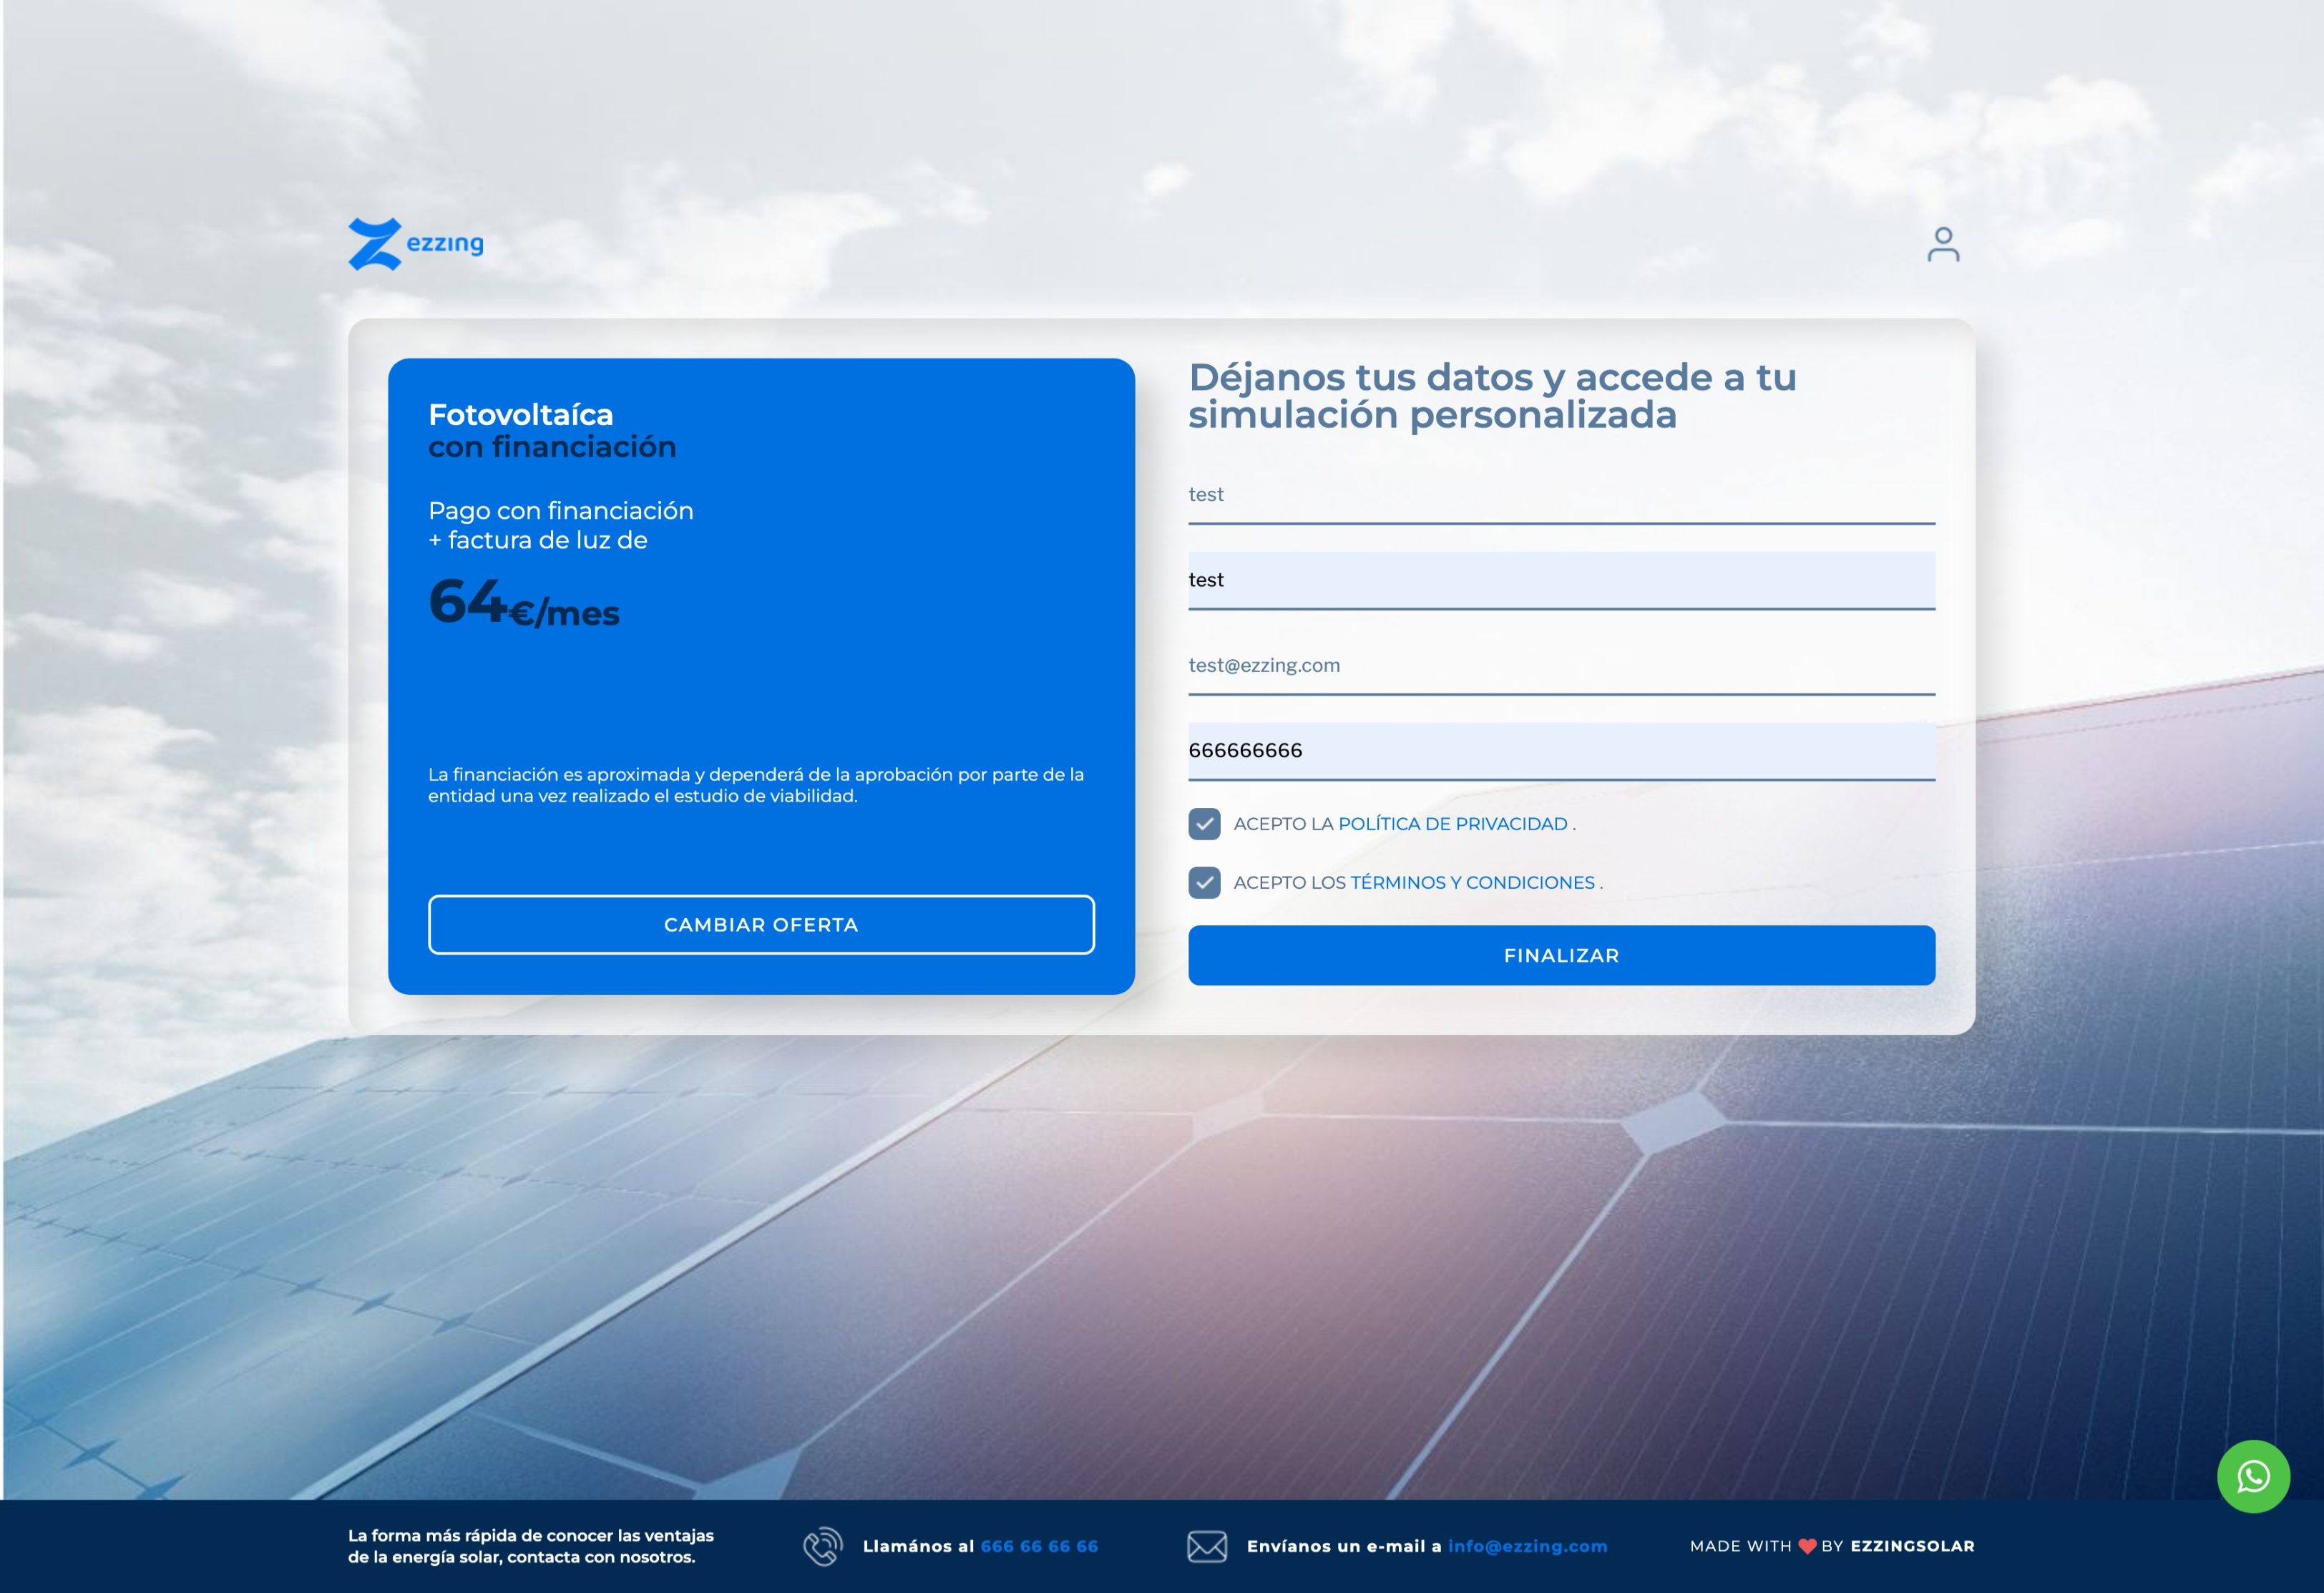Image resolution: width=2324 pixels, height=1593 pixels.
Task: Click the EZZINGSOLAR footer text
Action: pyautogui.click(x=1912, y=1546)
